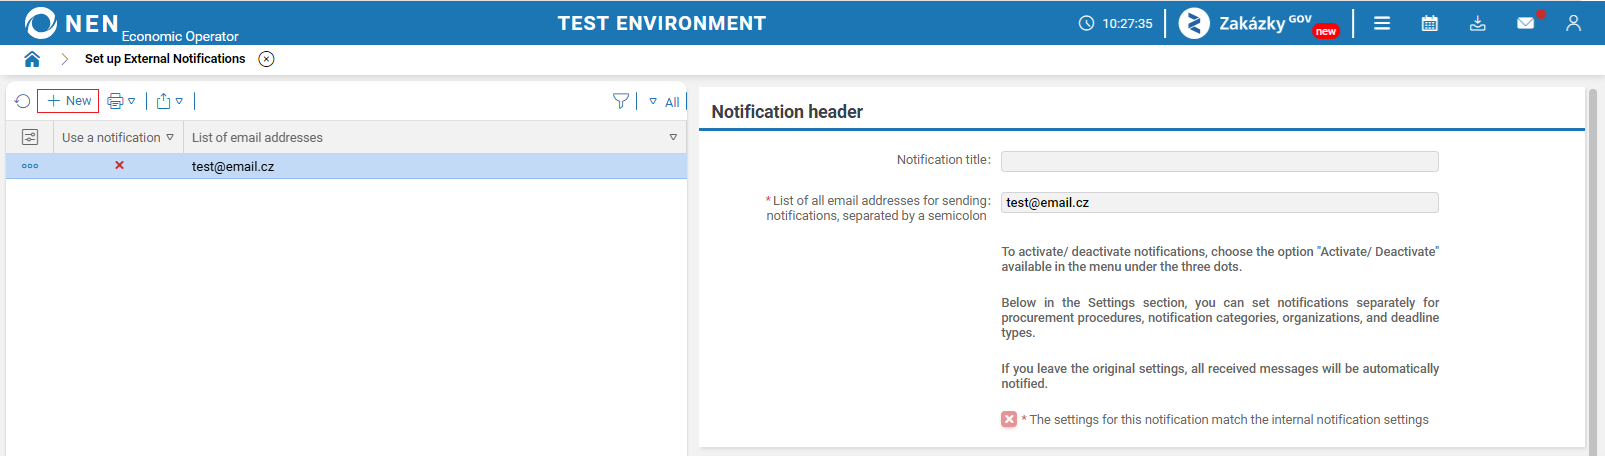Open three dots menu for test@email.cz row
The image size is (1605, 456).
(30, 166)
